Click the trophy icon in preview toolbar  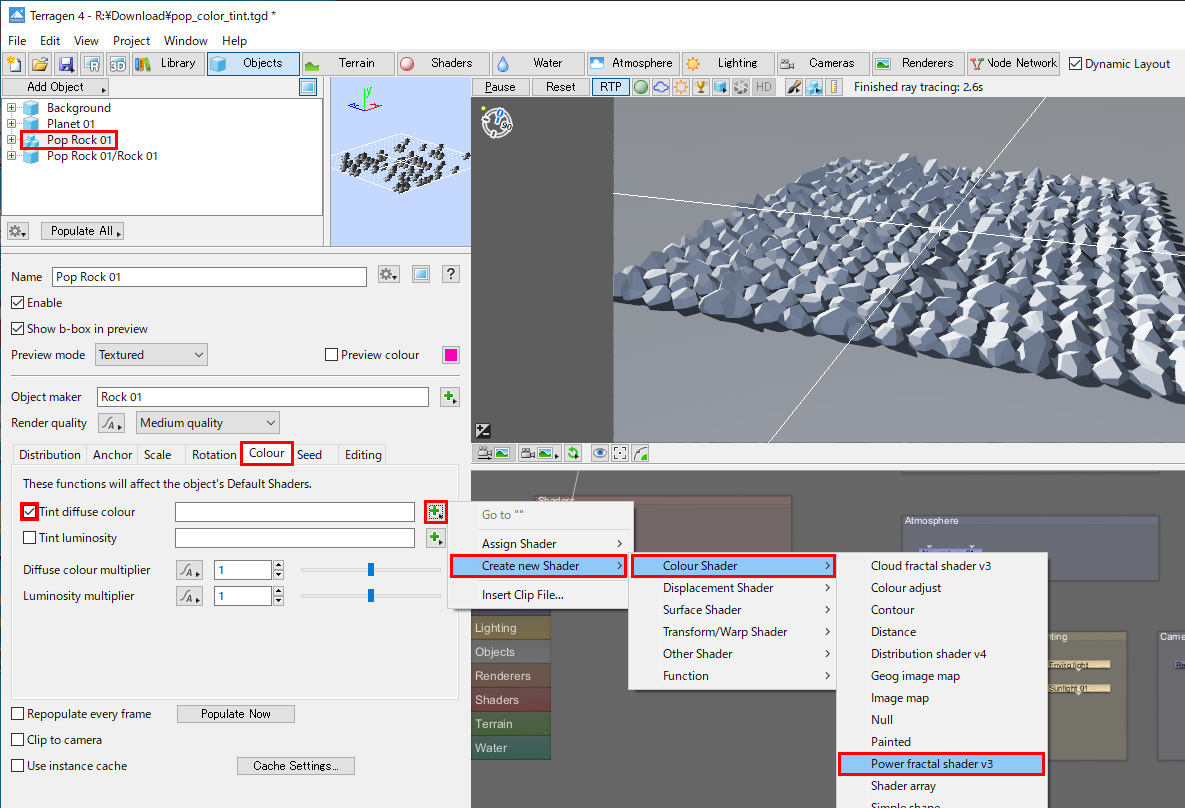click(701, 87)
